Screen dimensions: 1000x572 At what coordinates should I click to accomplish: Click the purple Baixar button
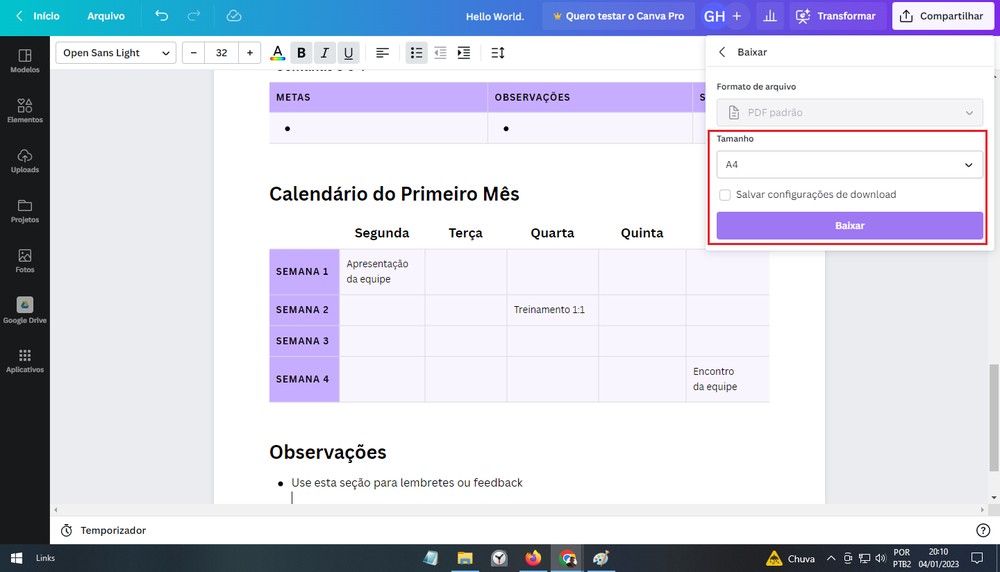pyautogui.click(x=849, y=226)
